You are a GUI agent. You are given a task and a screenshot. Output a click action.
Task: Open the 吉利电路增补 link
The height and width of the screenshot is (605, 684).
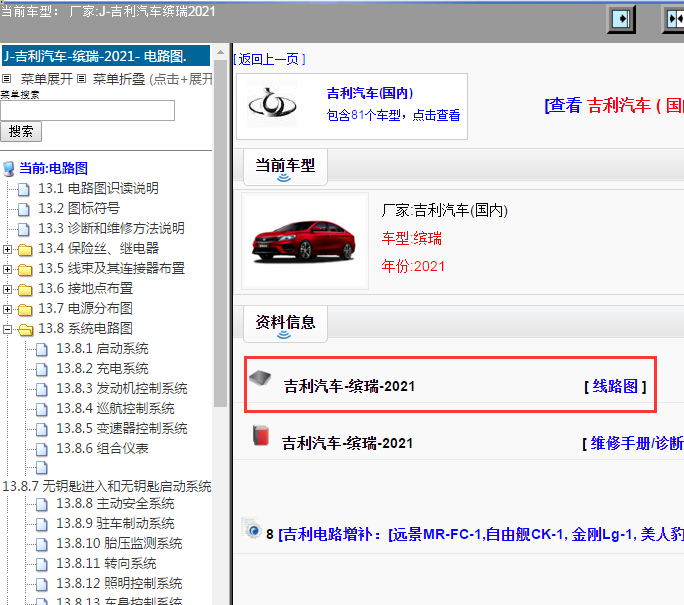point(481,534)
